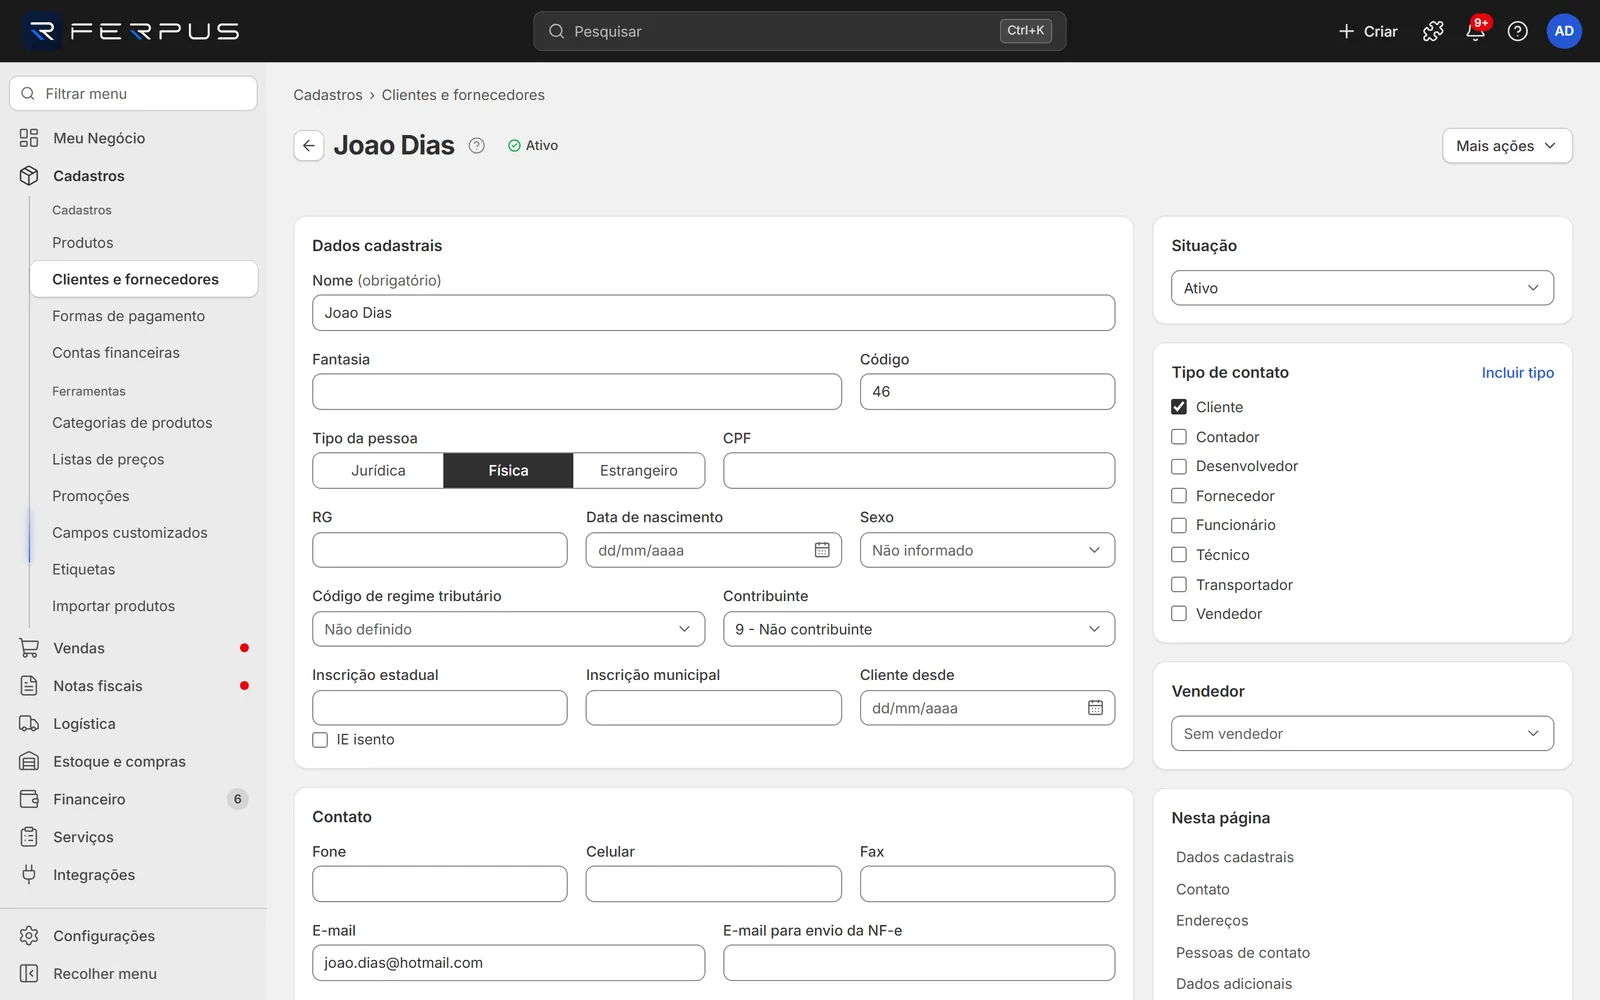Focus the Pesquisar search box

click(799, 31)
